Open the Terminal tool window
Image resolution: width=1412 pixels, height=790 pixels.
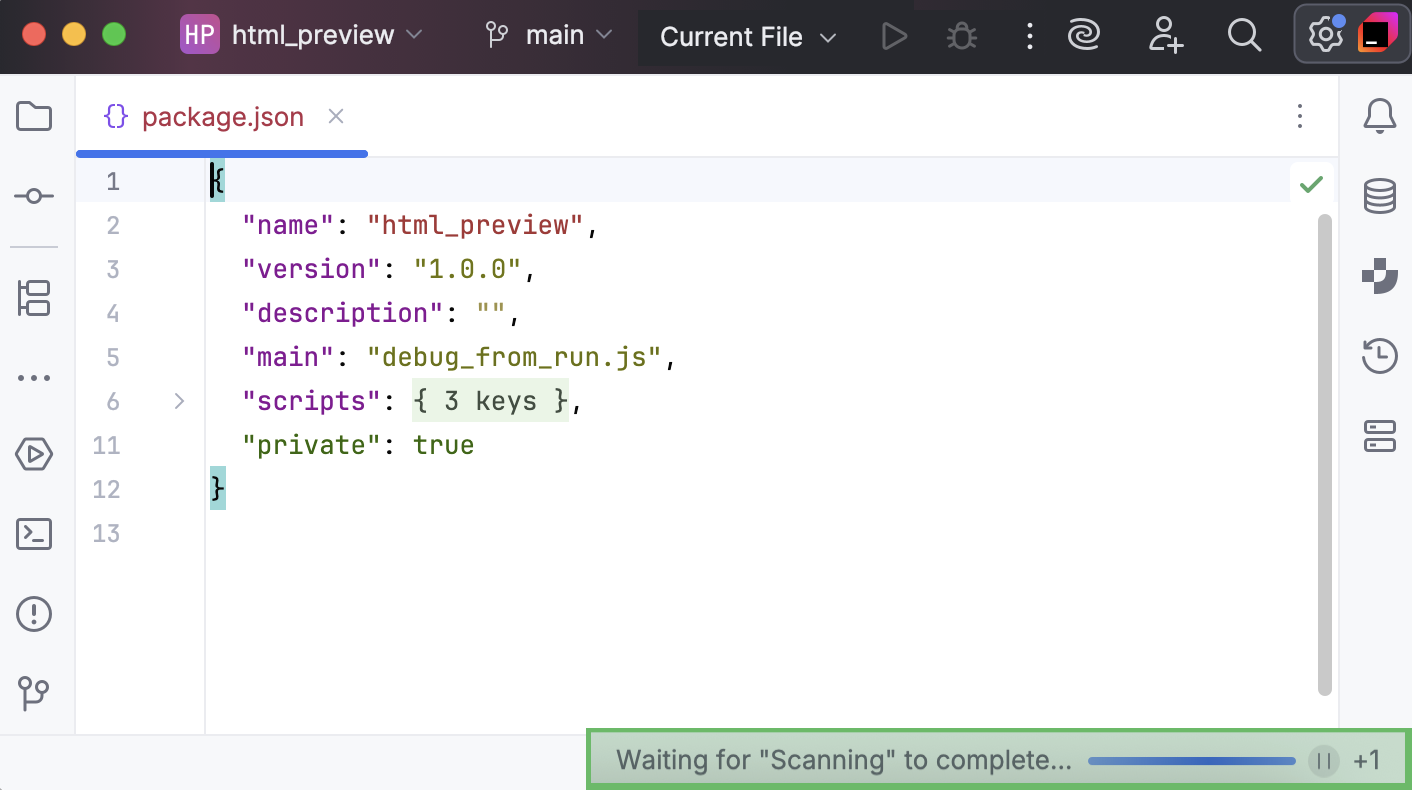point(34,534)
